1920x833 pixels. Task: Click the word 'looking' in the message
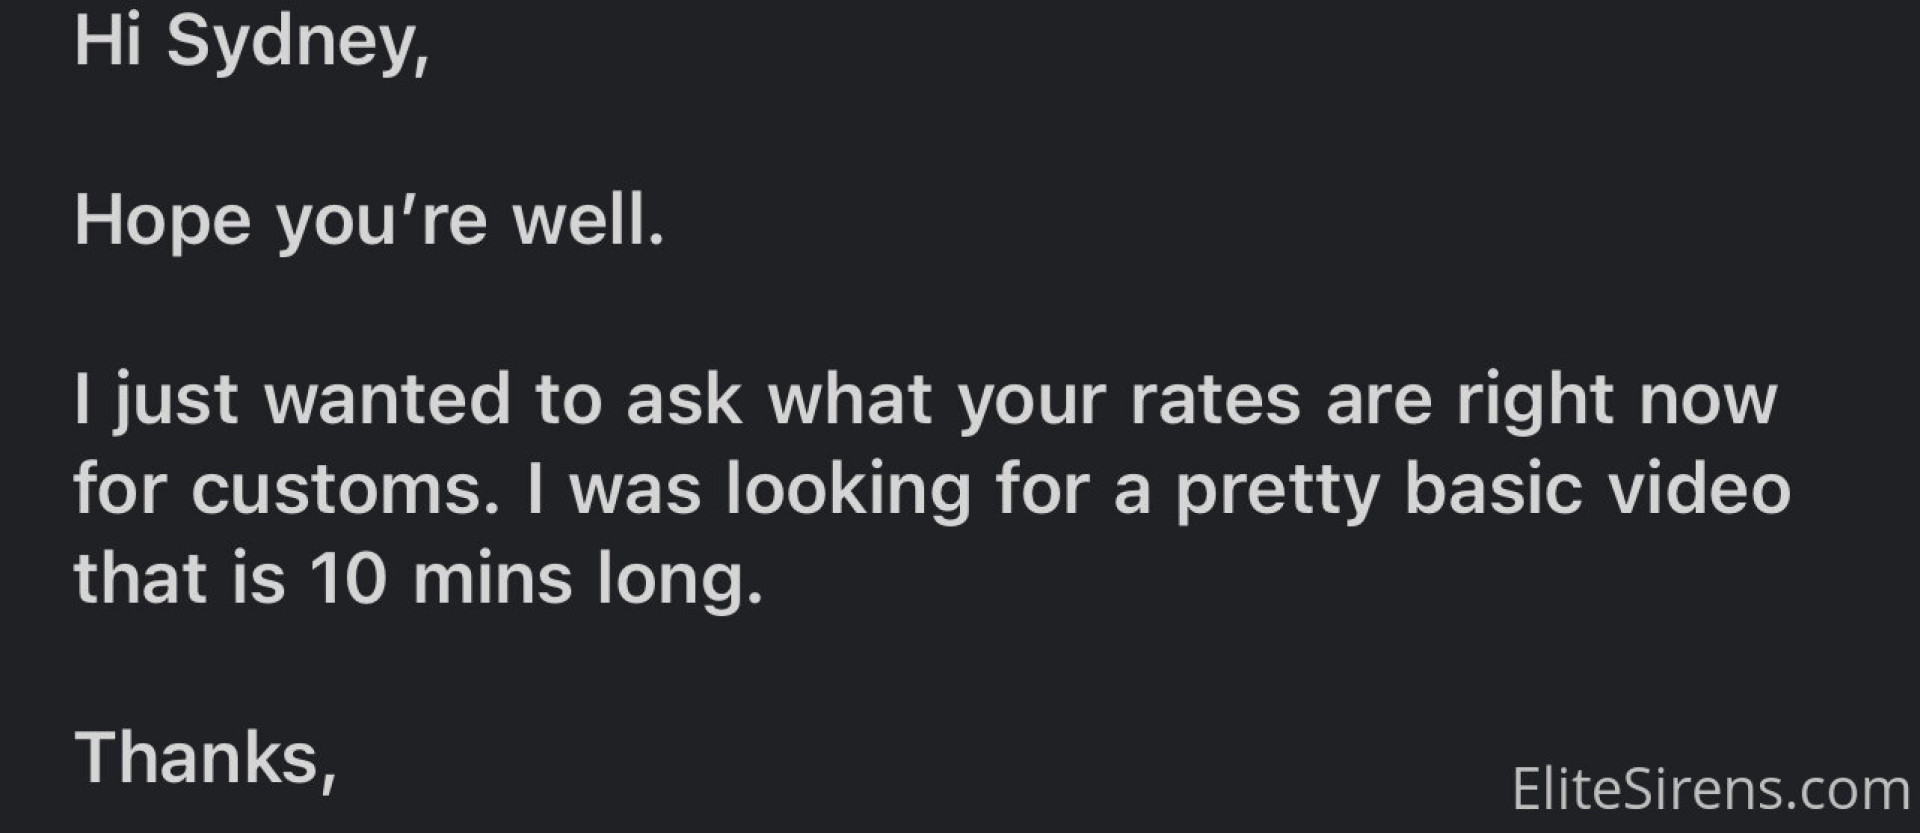[848, 490]
